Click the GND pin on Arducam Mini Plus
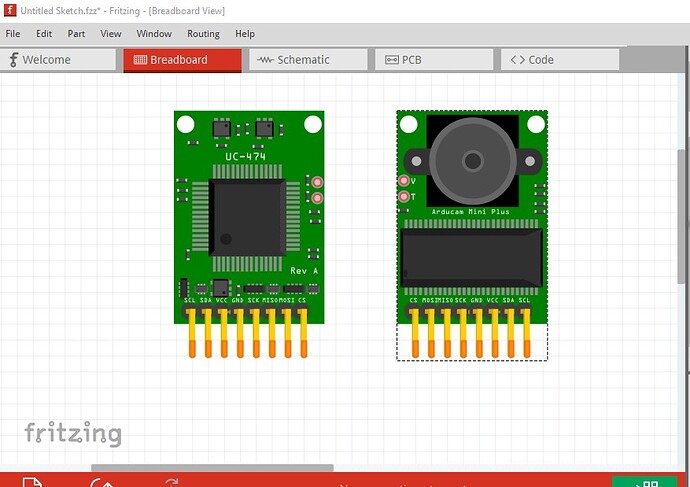The width and height of the screenshot is (690, 487). tap(478, 333)
